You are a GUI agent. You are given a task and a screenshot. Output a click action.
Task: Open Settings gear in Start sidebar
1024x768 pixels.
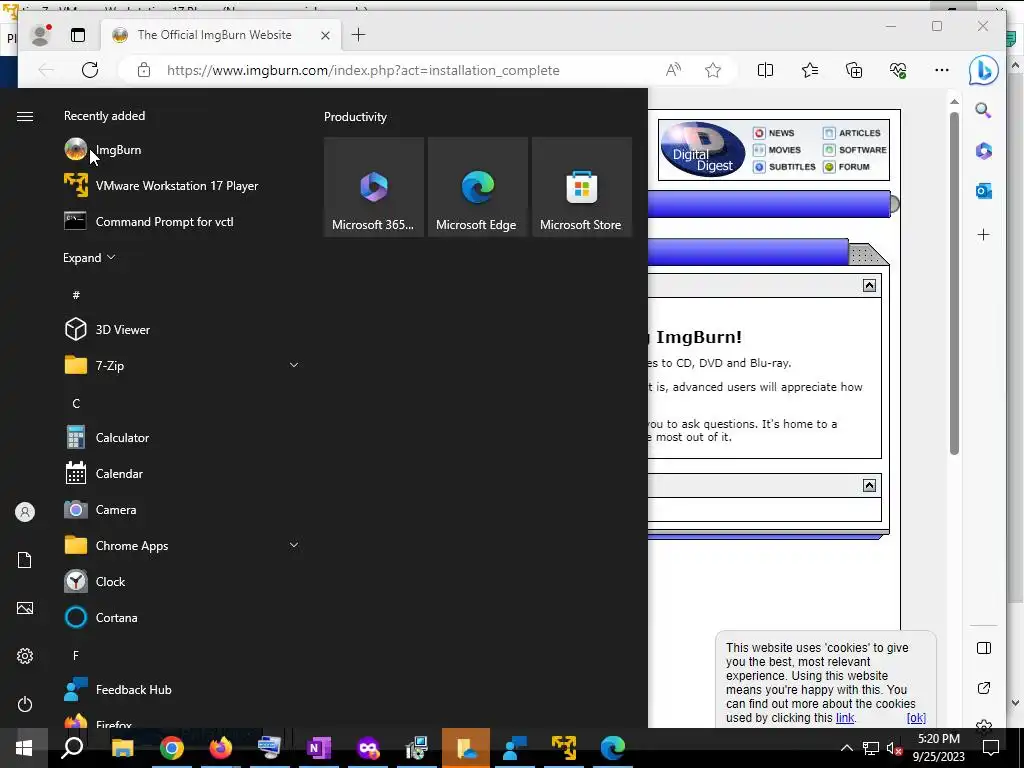click(x=25, y=656)
